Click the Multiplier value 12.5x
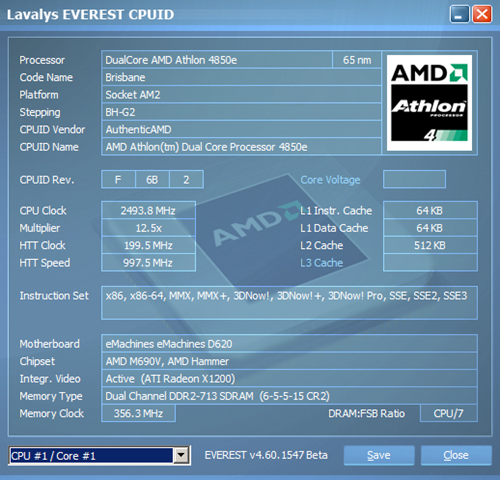 tap(148, 228)
